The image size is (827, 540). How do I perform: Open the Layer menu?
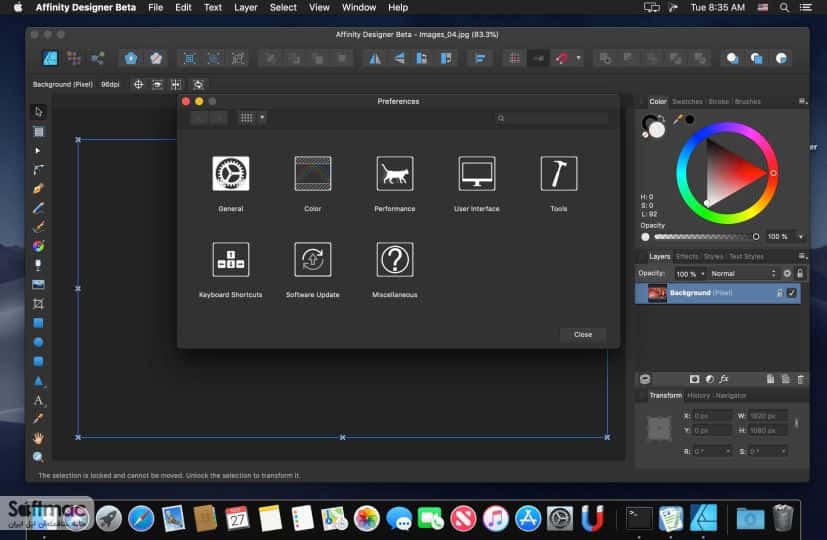click(246, 7)
